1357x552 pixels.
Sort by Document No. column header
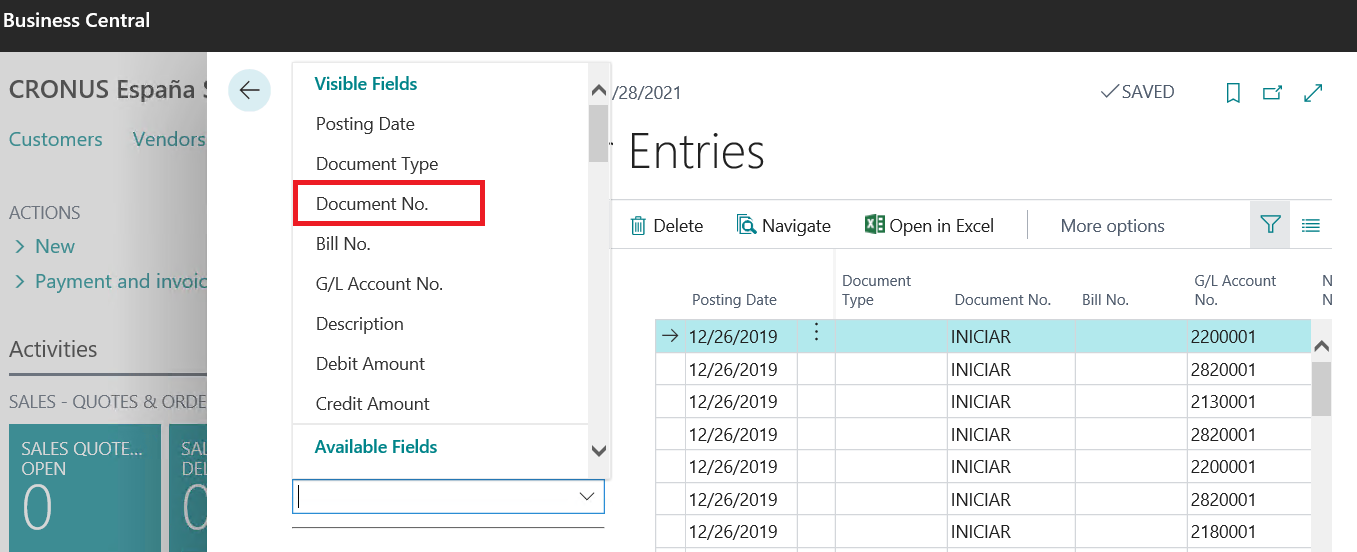(x=1002, y=300)
